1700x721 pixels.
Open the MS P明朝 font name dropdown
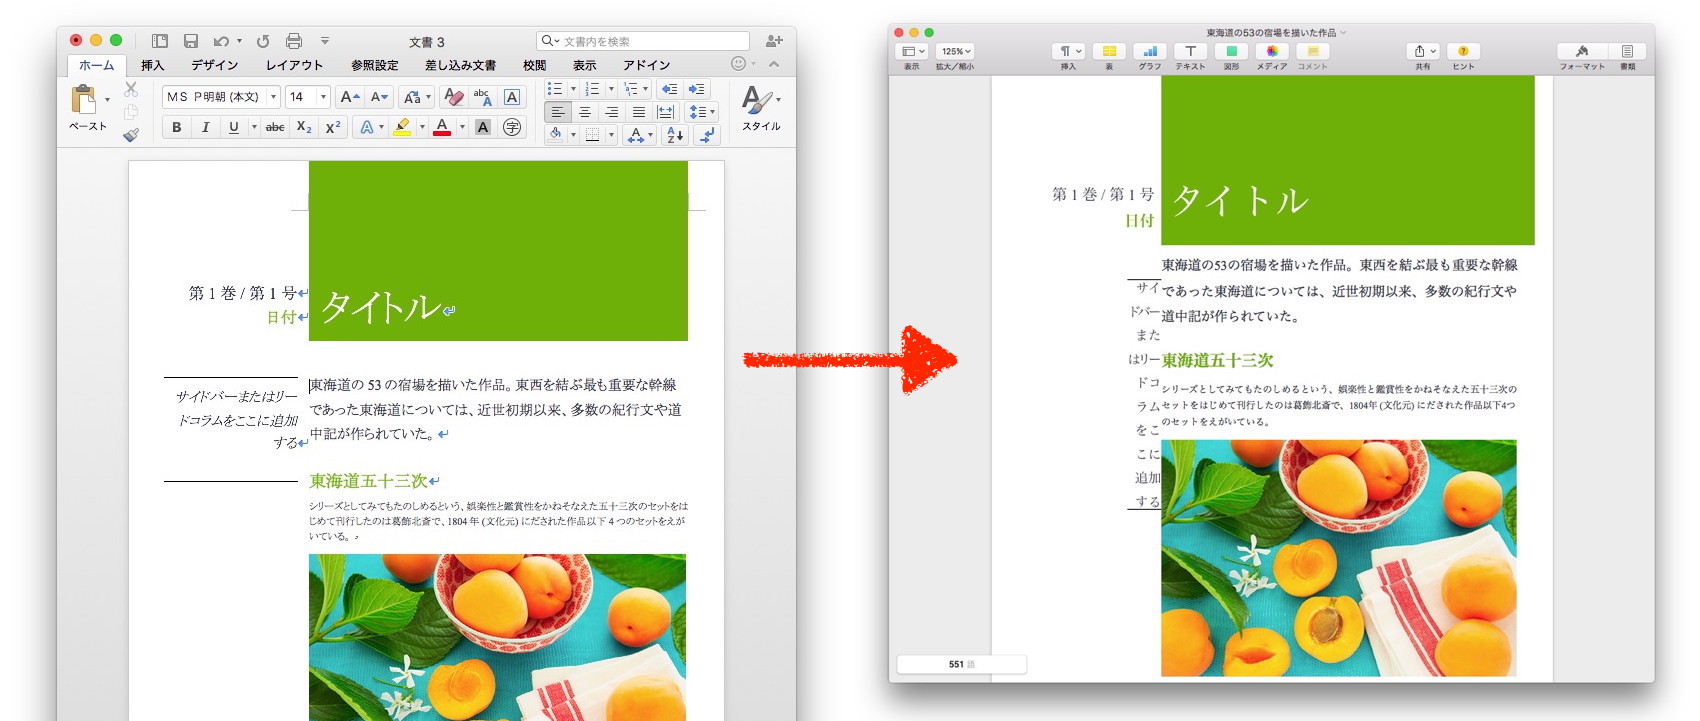273,97
